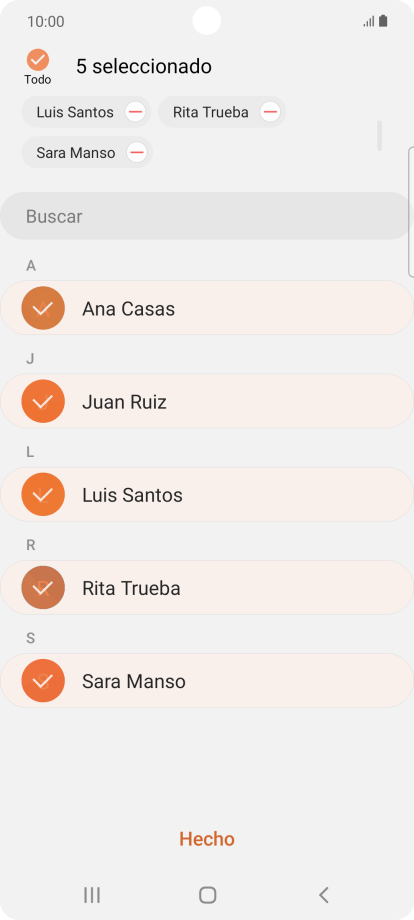Tap the edge panel handle on right side
Viewport: 414px width, 920px height.
pos(411,212)
